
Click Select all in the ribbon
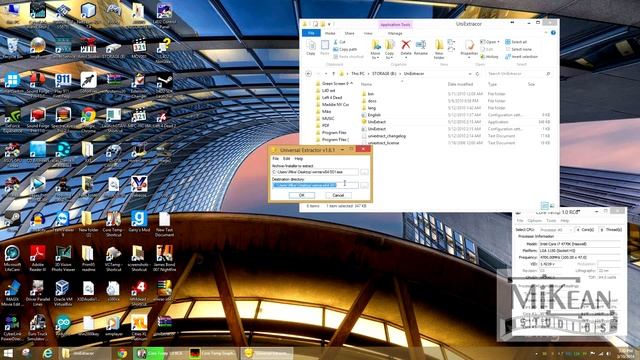(x=516, y=42)
